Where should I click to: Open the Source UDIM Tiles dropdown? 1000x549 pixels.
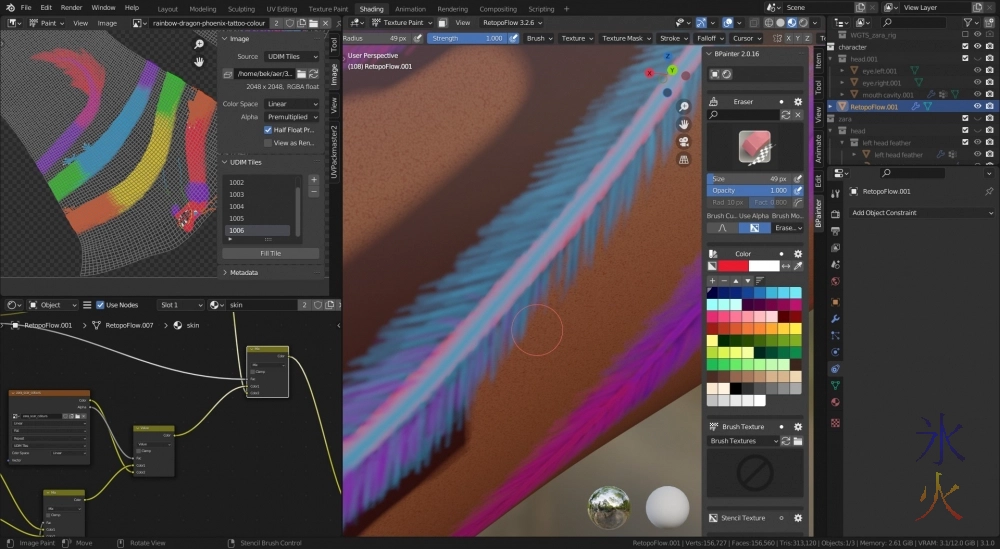click(291, 57)
